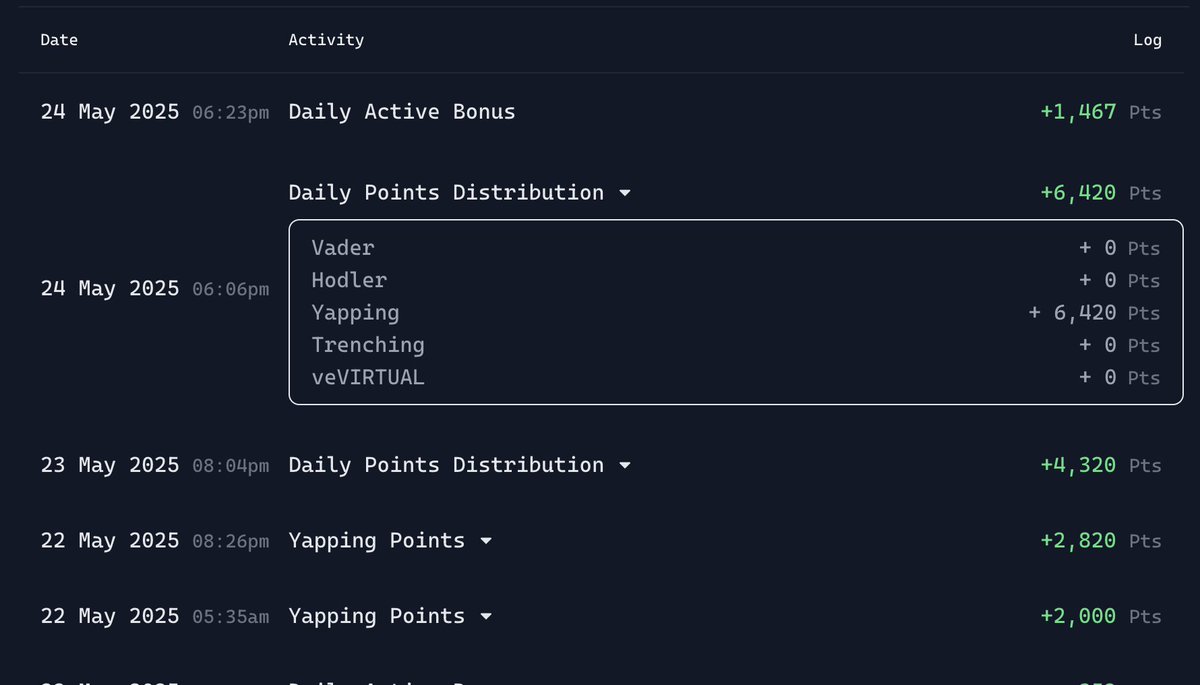Select the Vader row in the breakdown
The width and height of the screenshot is (1200, 685).
pyautogui.click(x=736, y=248)
